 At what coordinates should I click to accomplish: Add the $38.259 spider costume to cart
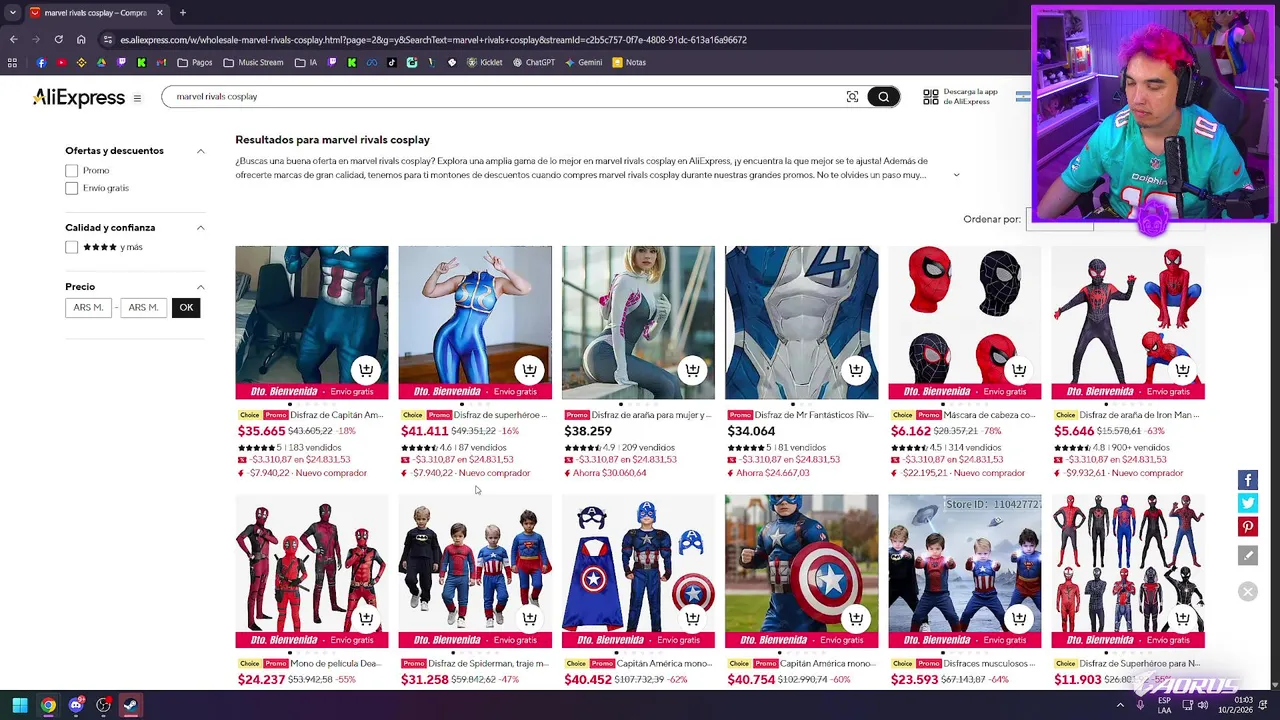point(692,370)
